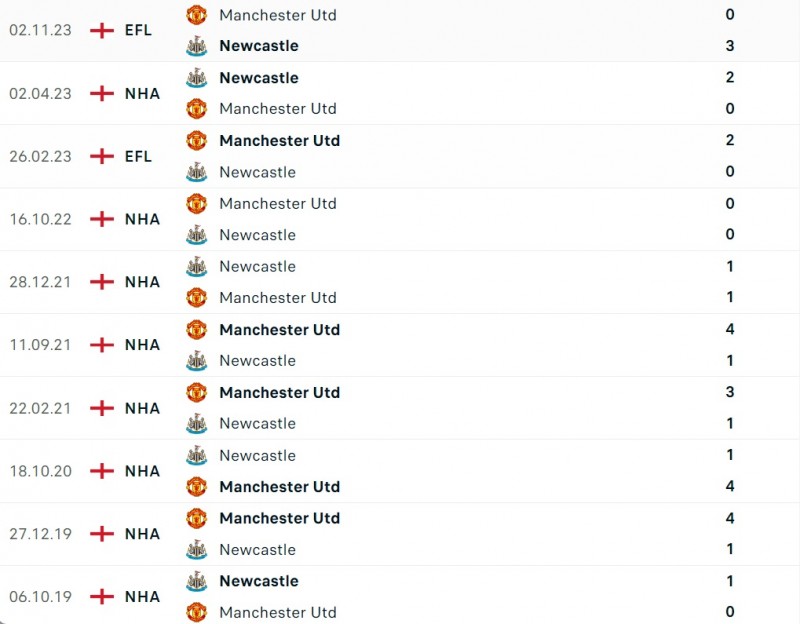
Task: Click Newcastle crest in 06.10.19 match
Action: click(196, 581)
